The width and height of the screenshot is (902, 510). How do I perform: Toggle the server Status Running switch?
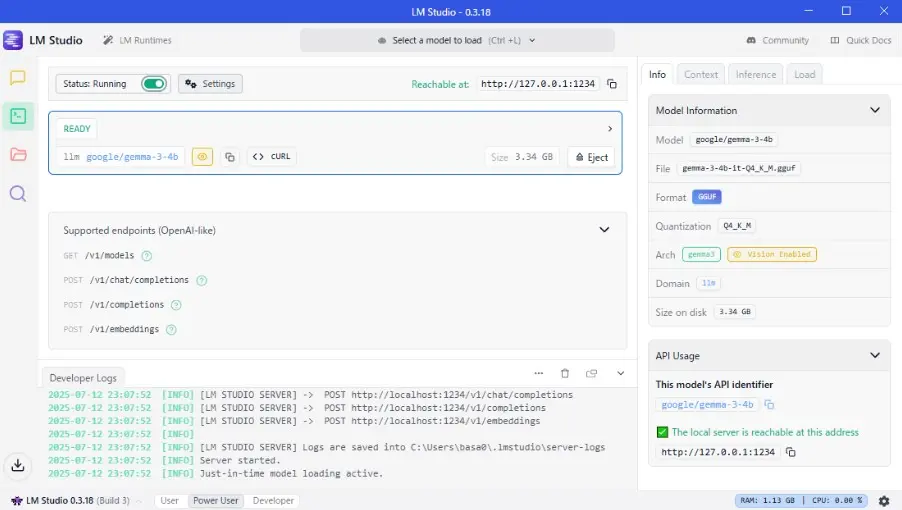(154, 84)
